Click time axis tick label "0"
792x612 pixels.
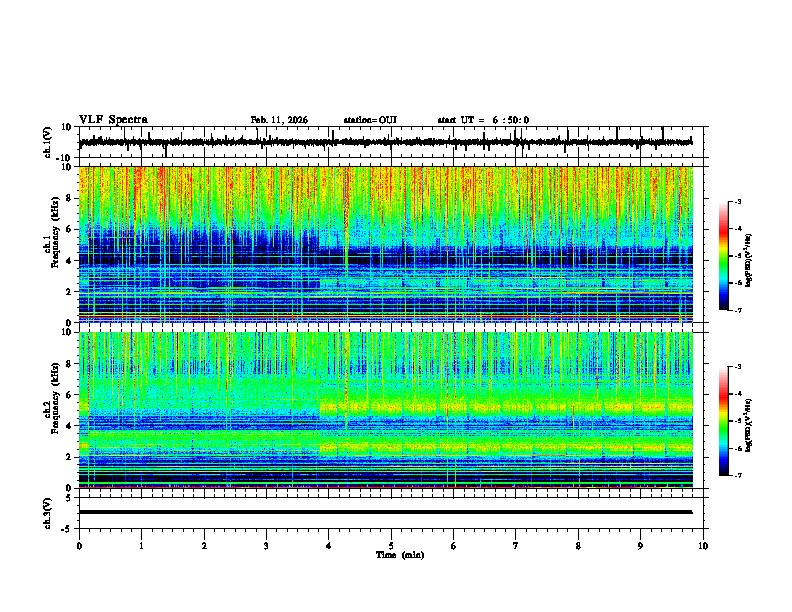(x=79, y=546)
